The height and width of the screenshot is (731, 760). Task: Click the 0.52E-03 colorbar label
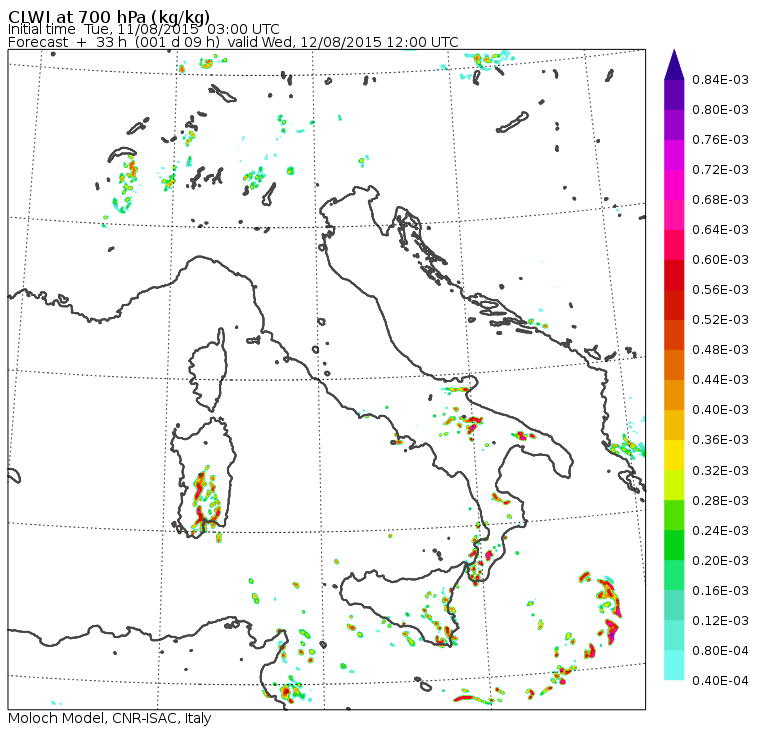click(720, 320)
